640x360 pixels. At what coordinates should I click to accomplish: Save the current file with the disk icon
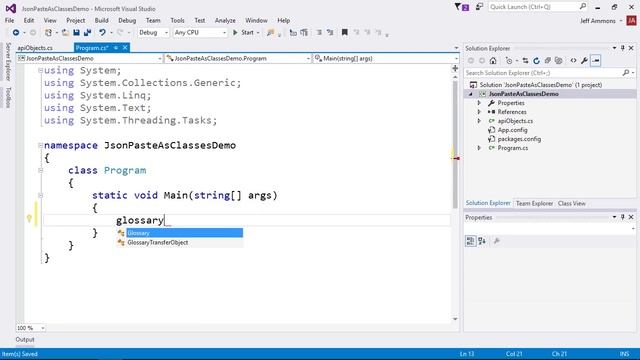click(76, 33)
